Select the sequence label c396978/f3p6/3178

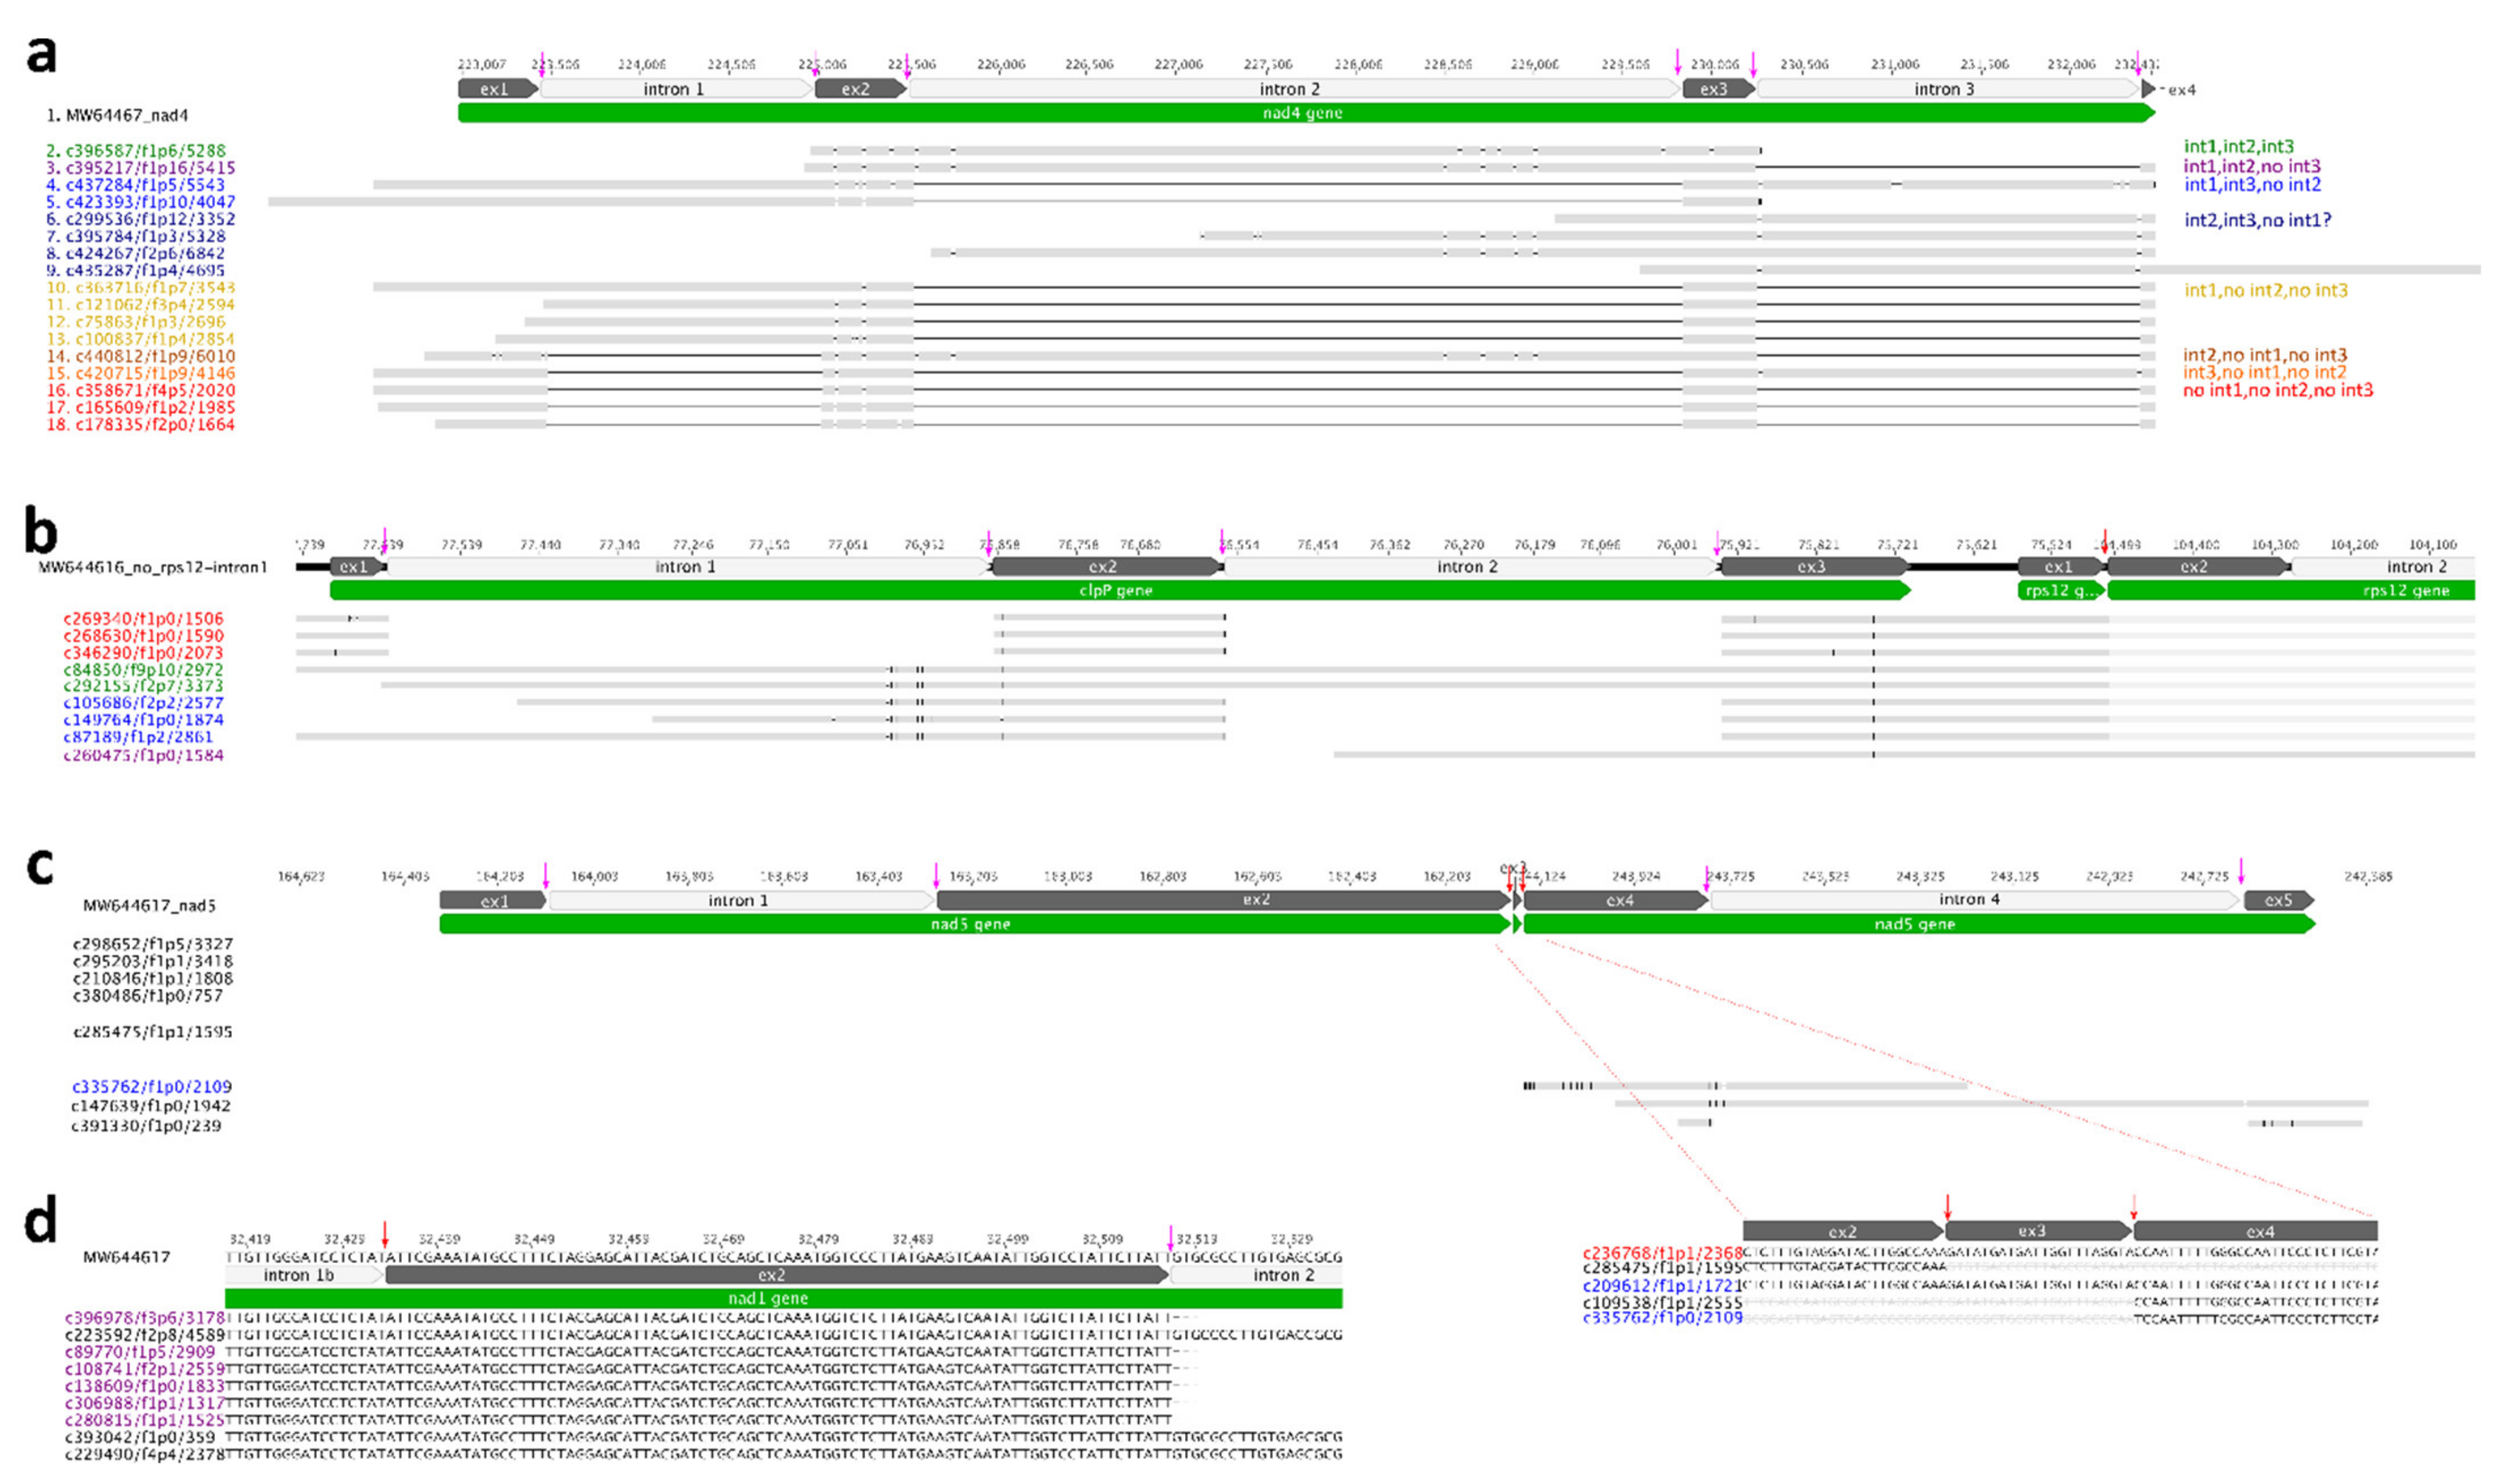click(145, 1318)
